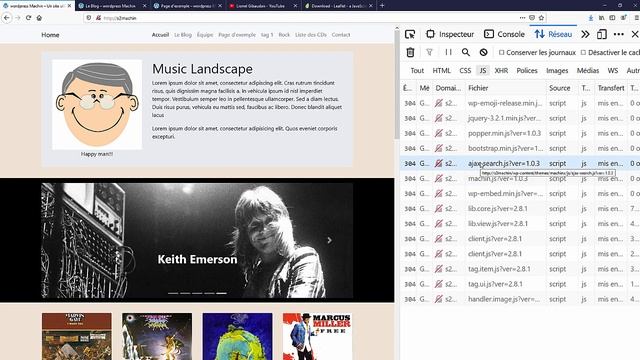Toggle the Images request filter

point(557,71)
